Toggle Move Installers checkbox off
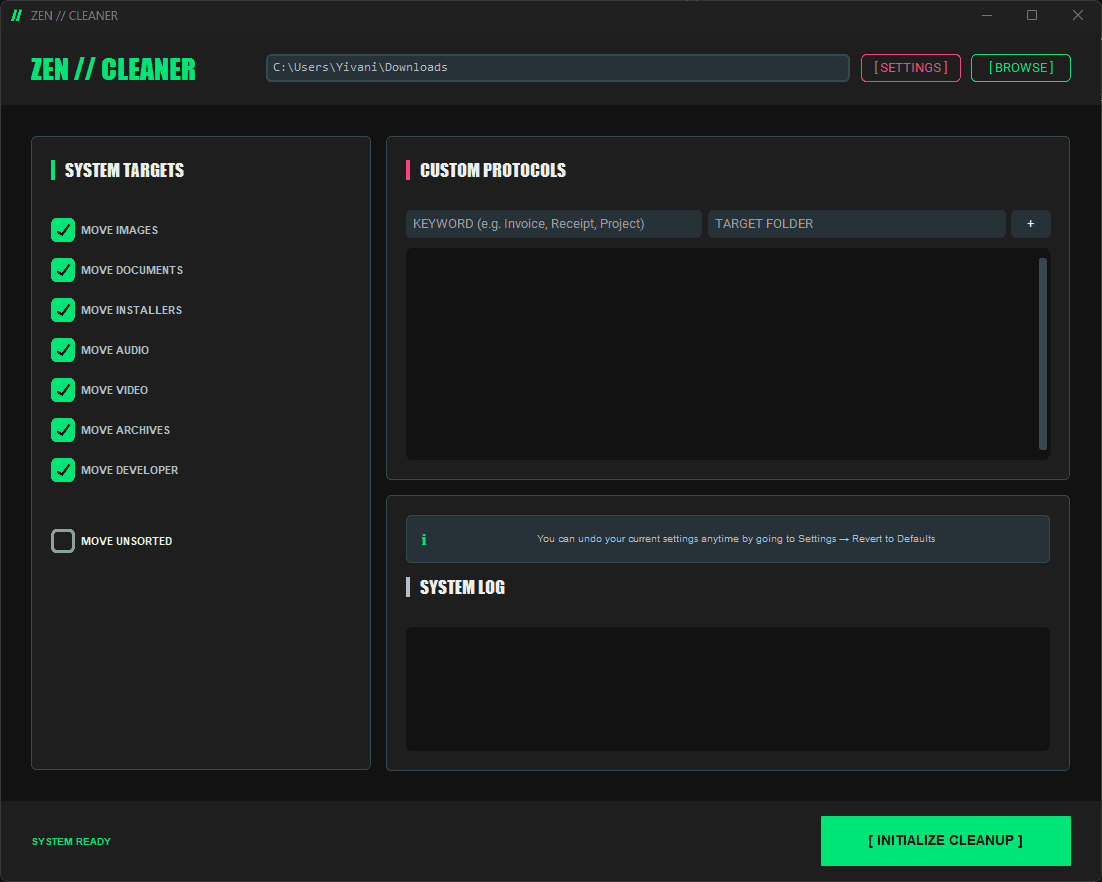1102x882 pixels. (x=63, y=310)
